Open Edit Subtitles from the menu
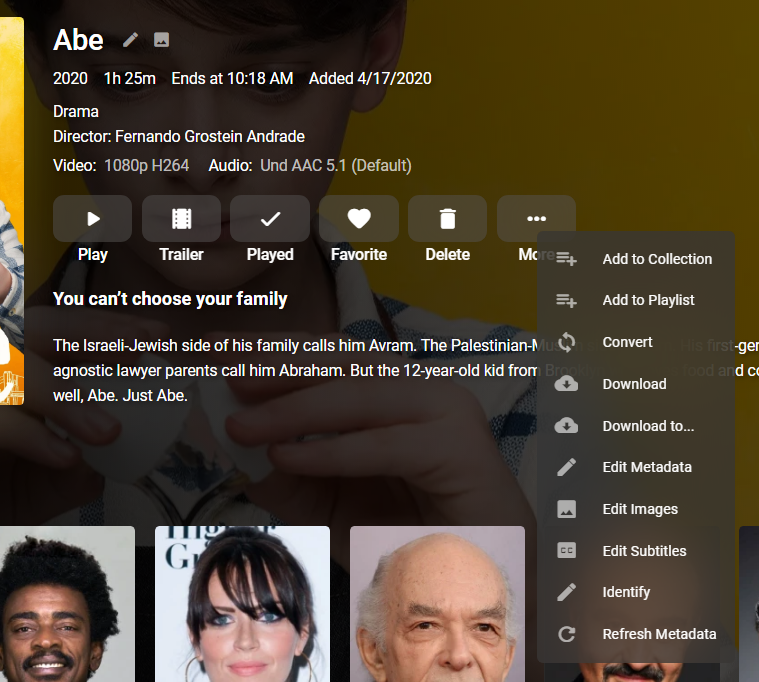Viewport: 759px width, 682px height. 636,551
